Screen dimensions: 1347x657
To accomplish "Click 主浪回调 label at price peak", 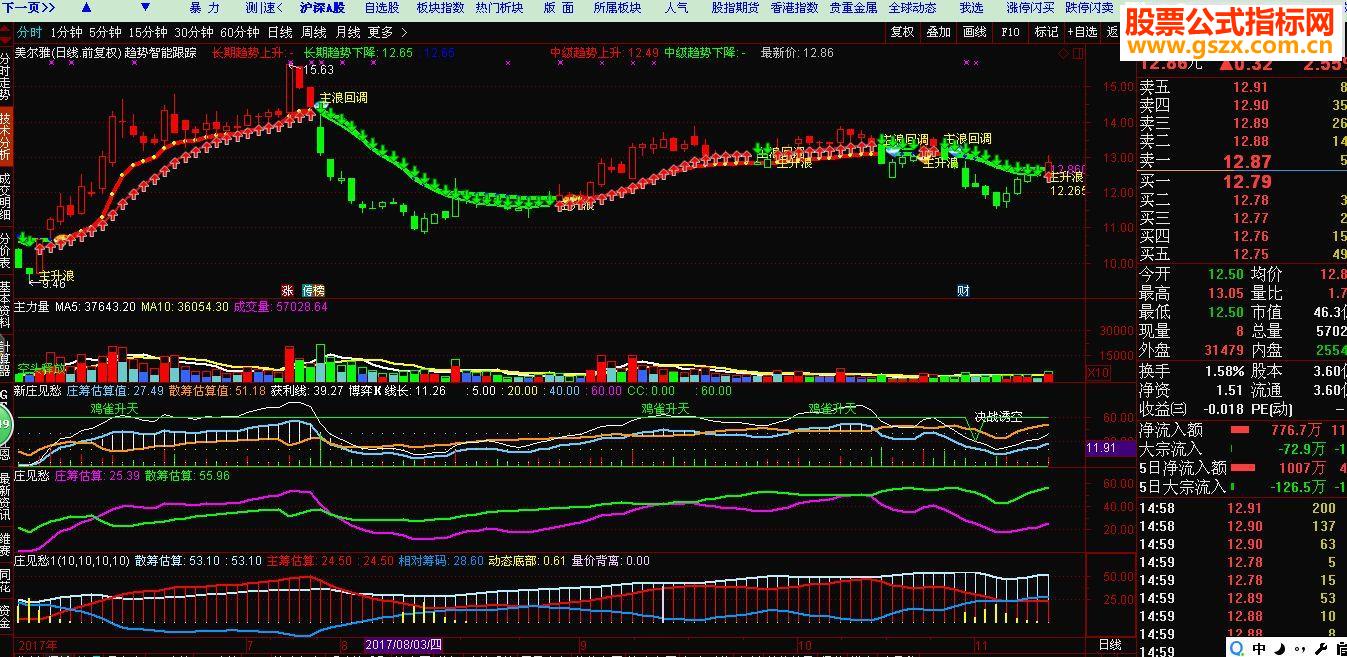I will (x=342, y=99).
